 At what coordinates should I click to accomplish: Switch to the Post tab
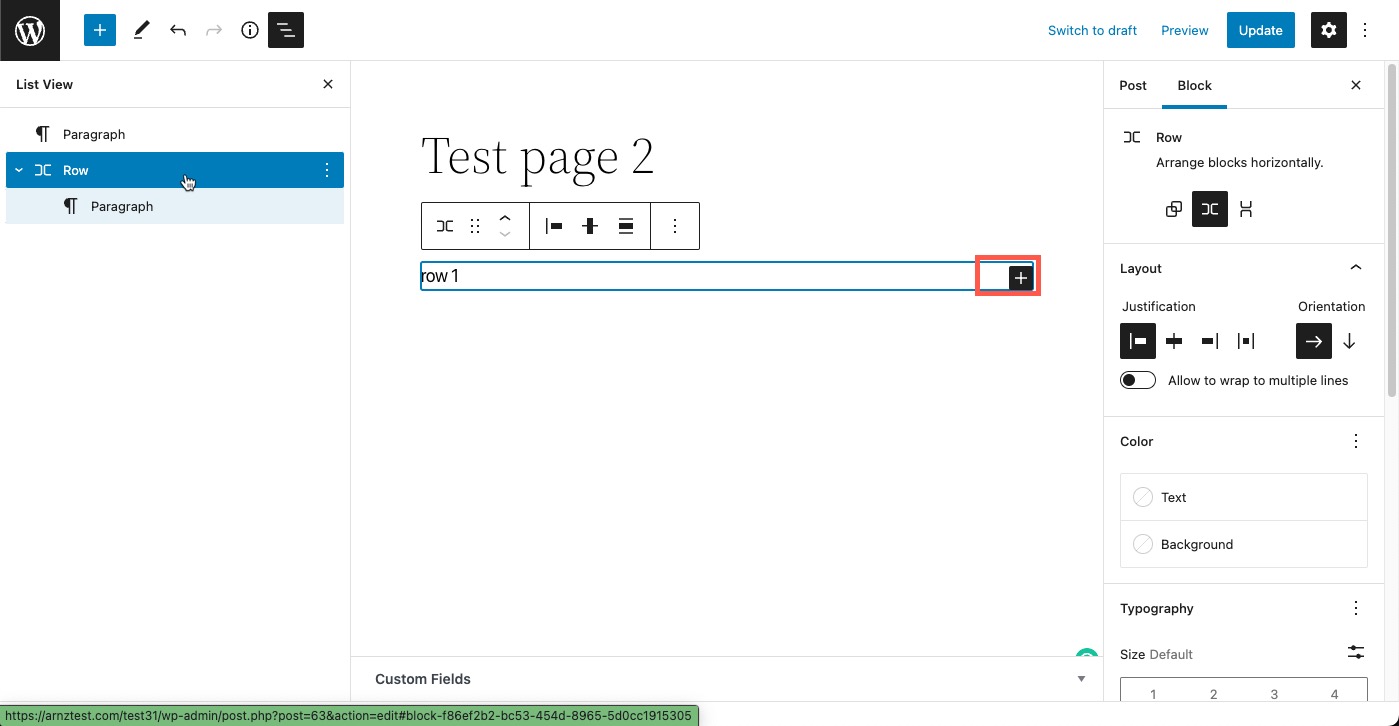point(1133,85)
